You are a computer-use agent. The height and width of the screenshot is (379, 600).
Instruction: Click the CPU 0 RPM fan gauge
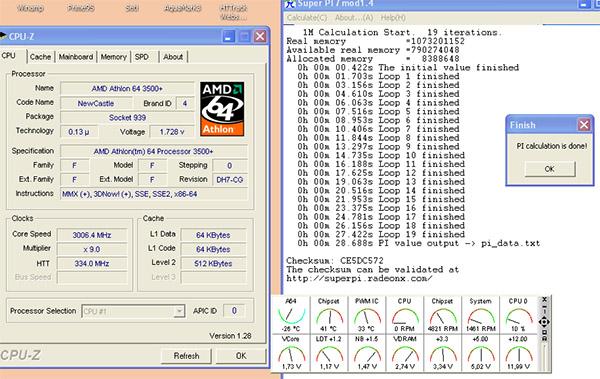point(404,315)
